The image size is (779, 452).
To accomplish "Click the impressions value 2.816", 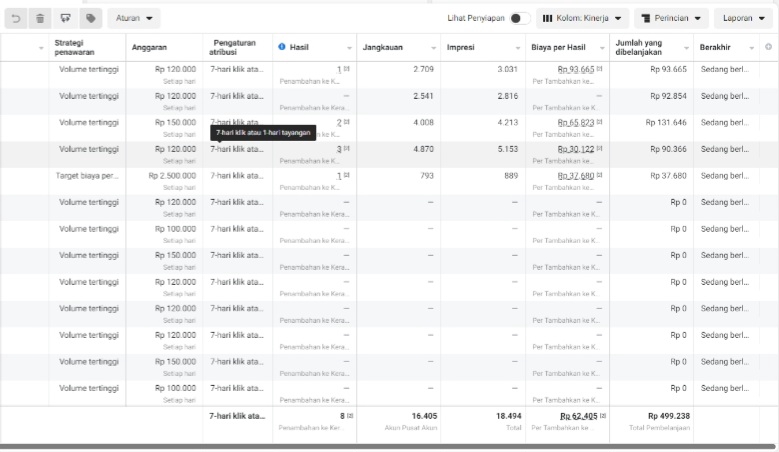I will tap(508, 96).
